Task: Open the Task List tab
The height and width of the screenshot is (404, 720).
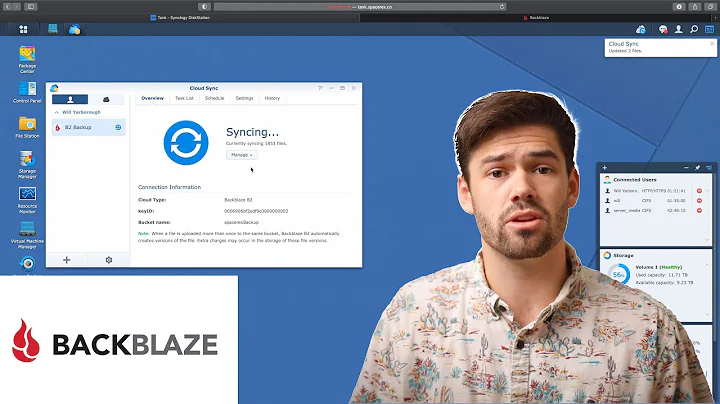Action: tap(184, 98)
